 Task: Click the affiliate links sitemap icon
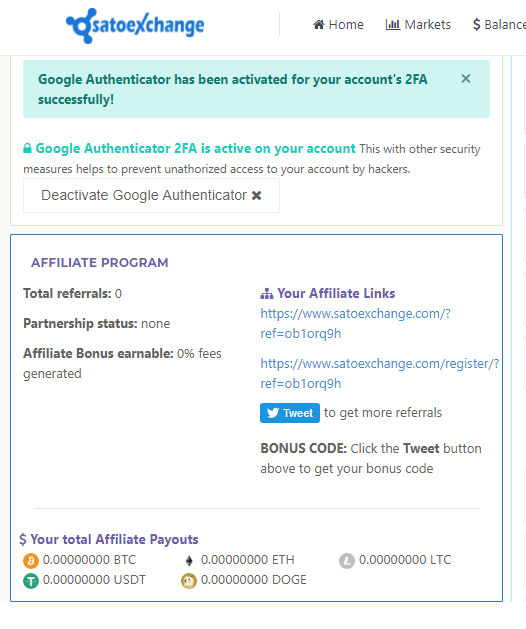click(x=266, y=294)
